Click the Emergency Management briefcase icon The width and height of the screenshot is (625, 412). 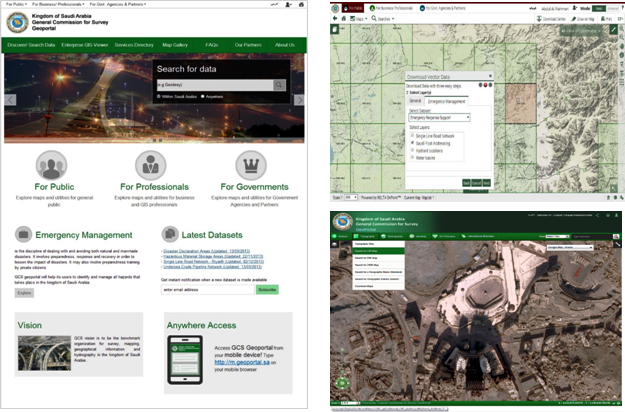pyautogui.click(x=23, y=234)
